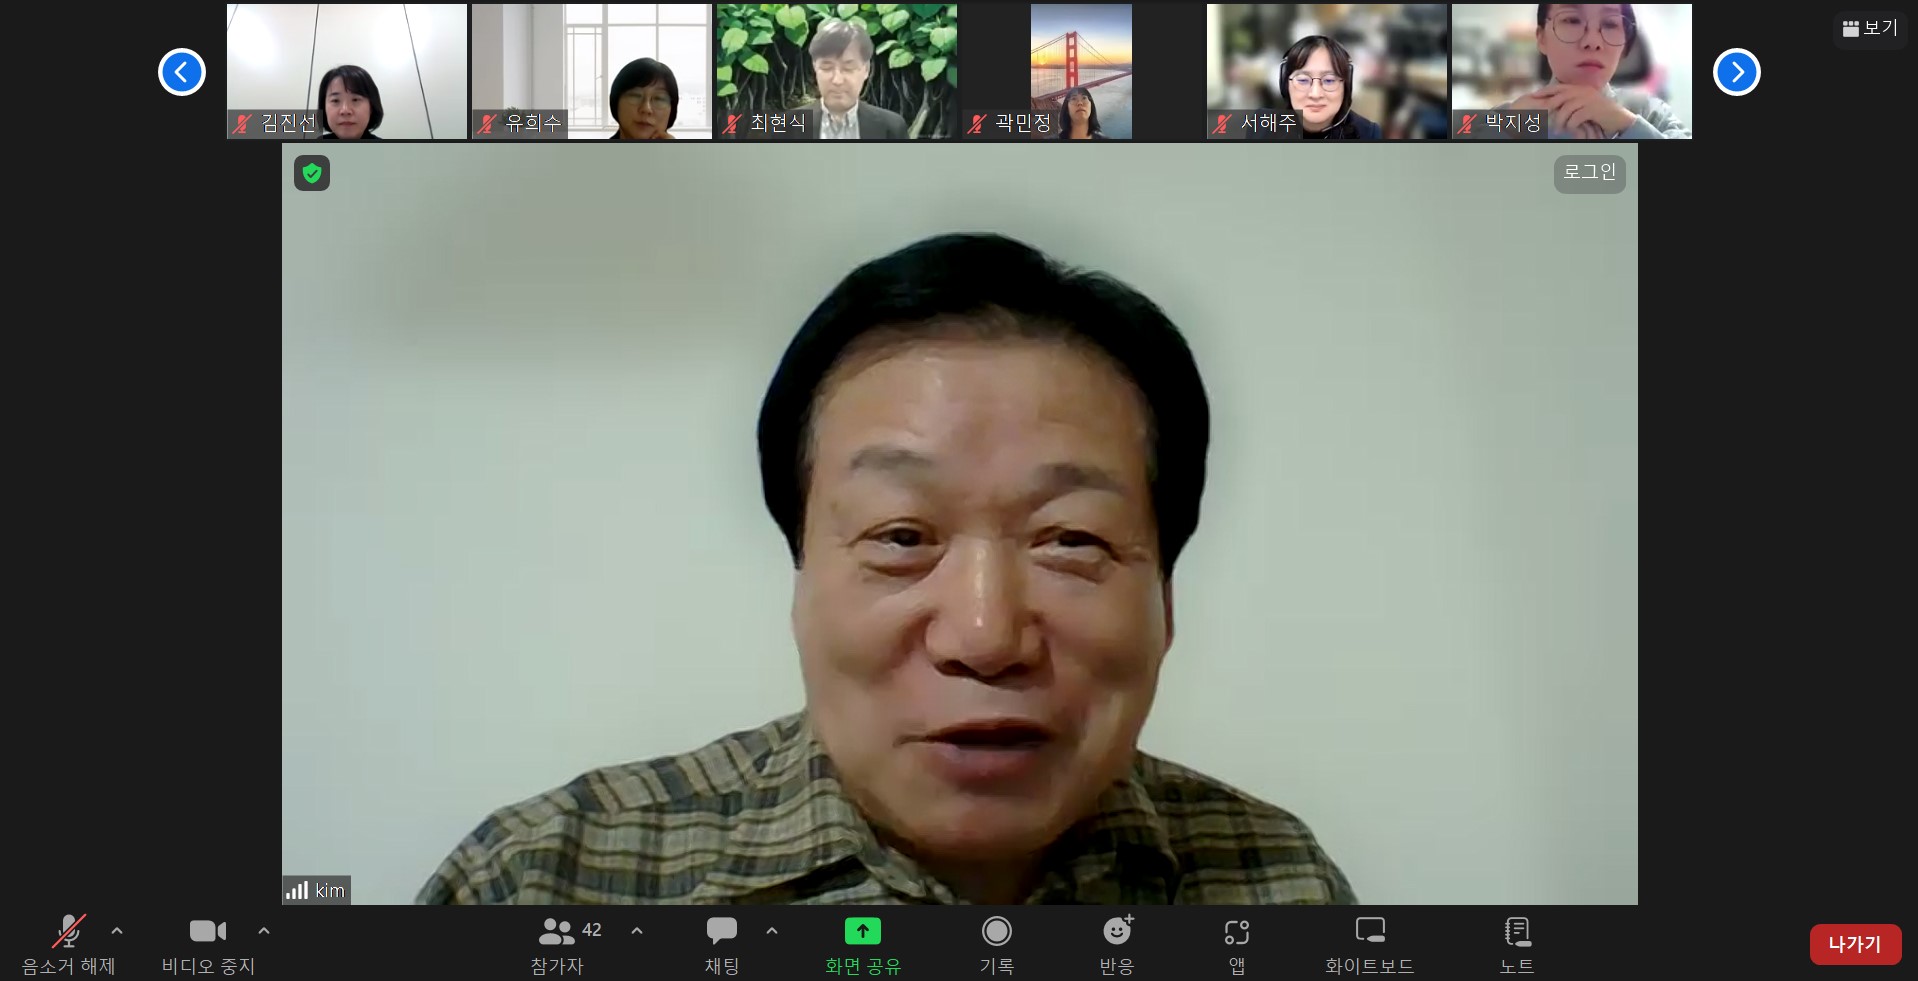This screenshot has height=981, width=1918.
Task: Open 반응 reactions menu
Action: point(1117,944)
